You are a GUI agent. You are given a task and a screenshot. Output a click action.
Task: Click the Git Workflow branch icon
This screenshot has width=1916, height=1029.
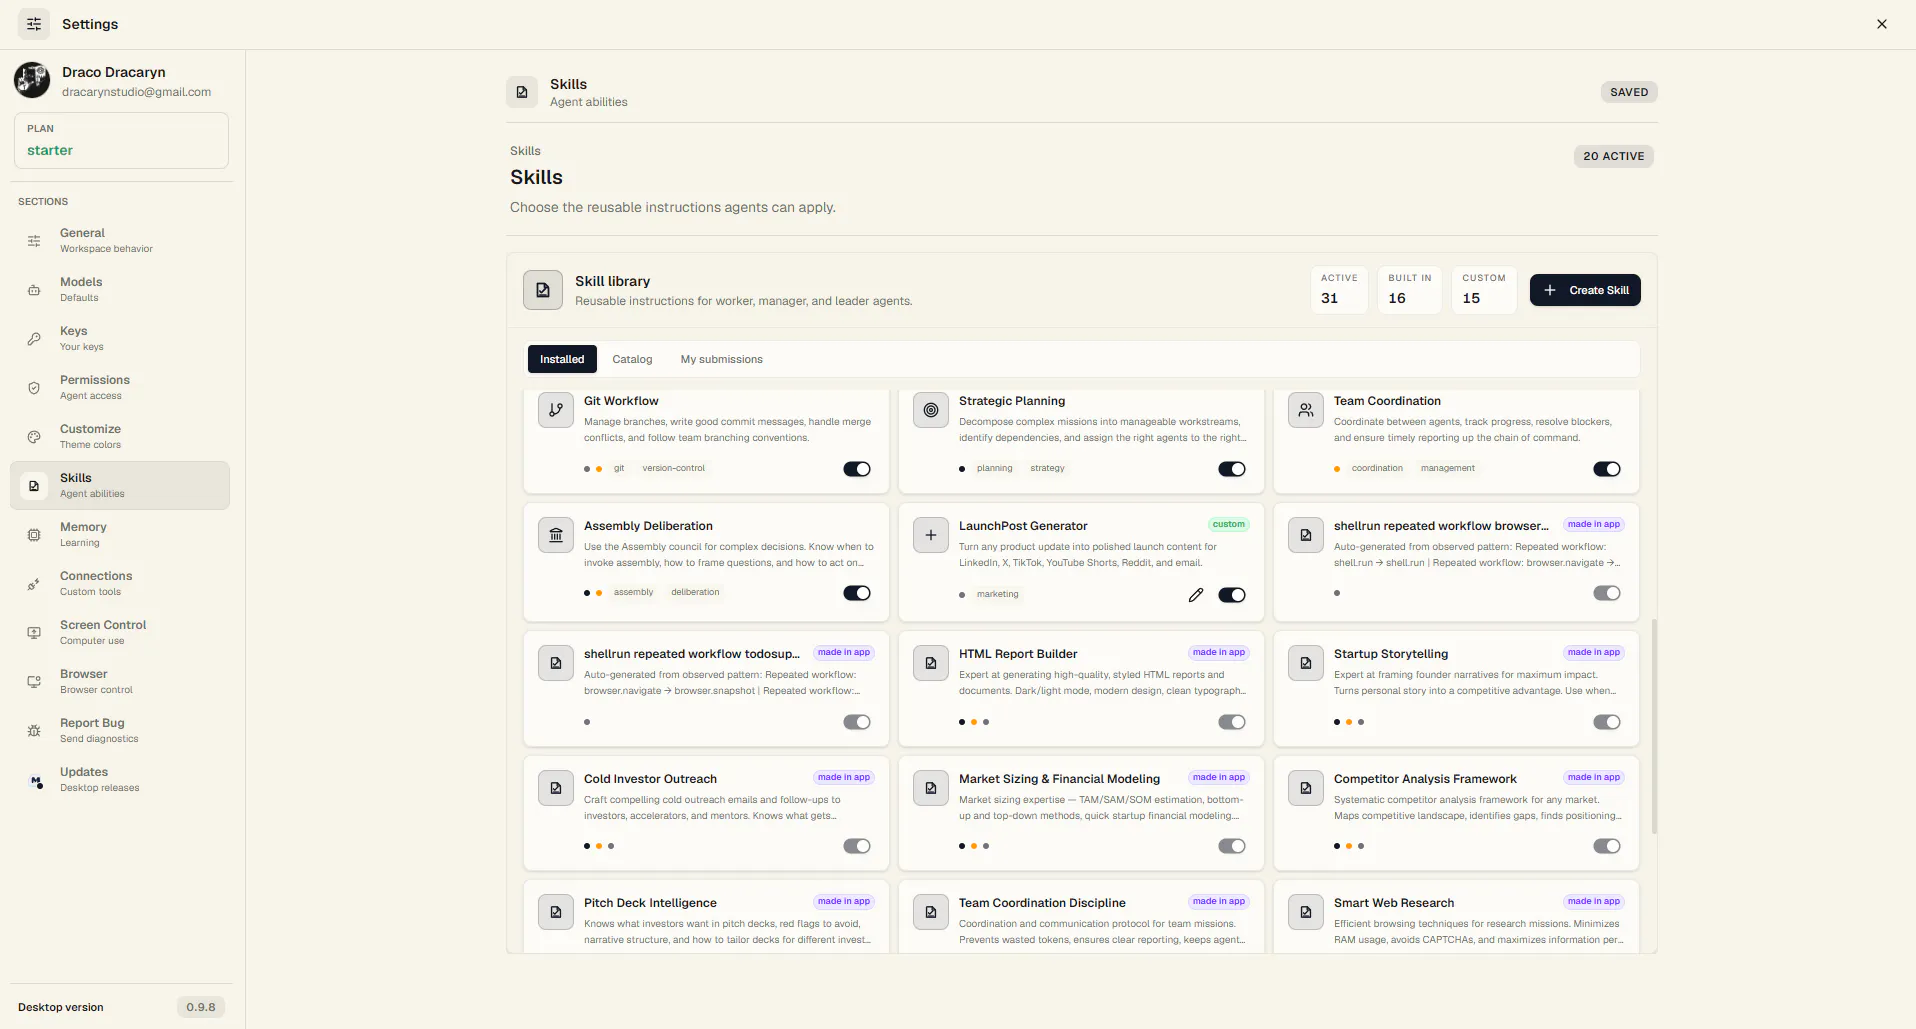pos(556,410)
